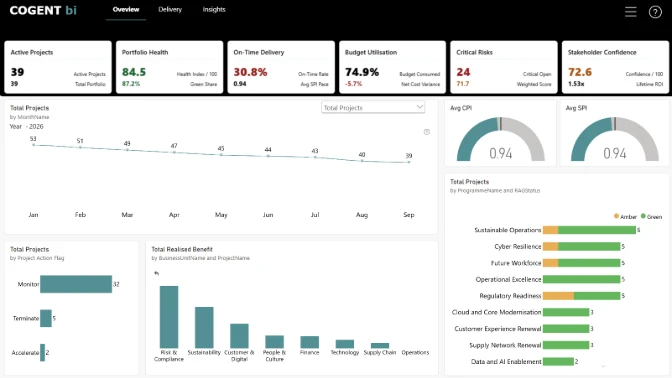Click the Operational Excellence bar

click(x=582, y=279)
